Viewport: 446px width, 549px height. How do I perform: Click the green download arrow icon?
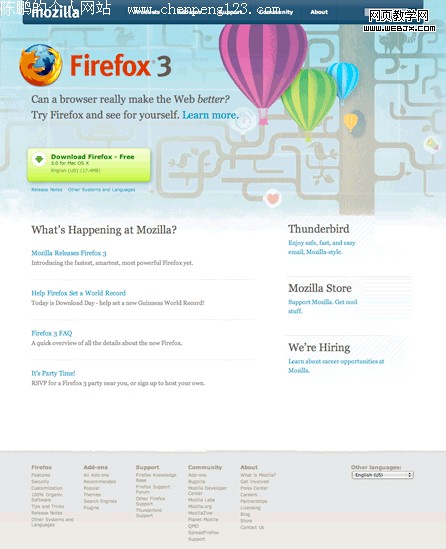[39, 159]
